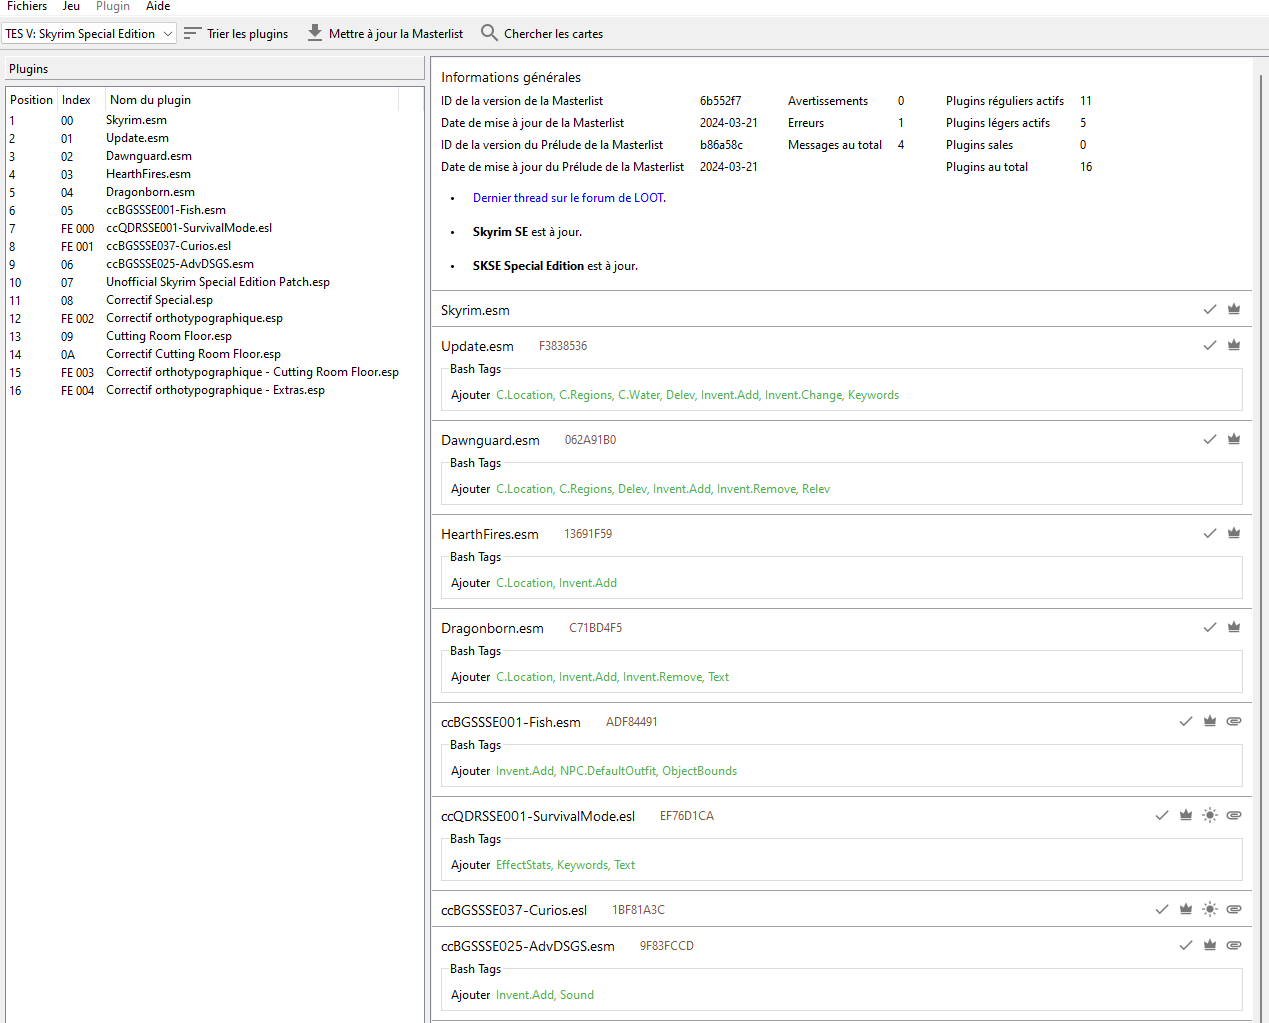Click the Update.esm CRC value F3838536
Viewport: 1269px width, 1023px height.
(x=563, y=346)
